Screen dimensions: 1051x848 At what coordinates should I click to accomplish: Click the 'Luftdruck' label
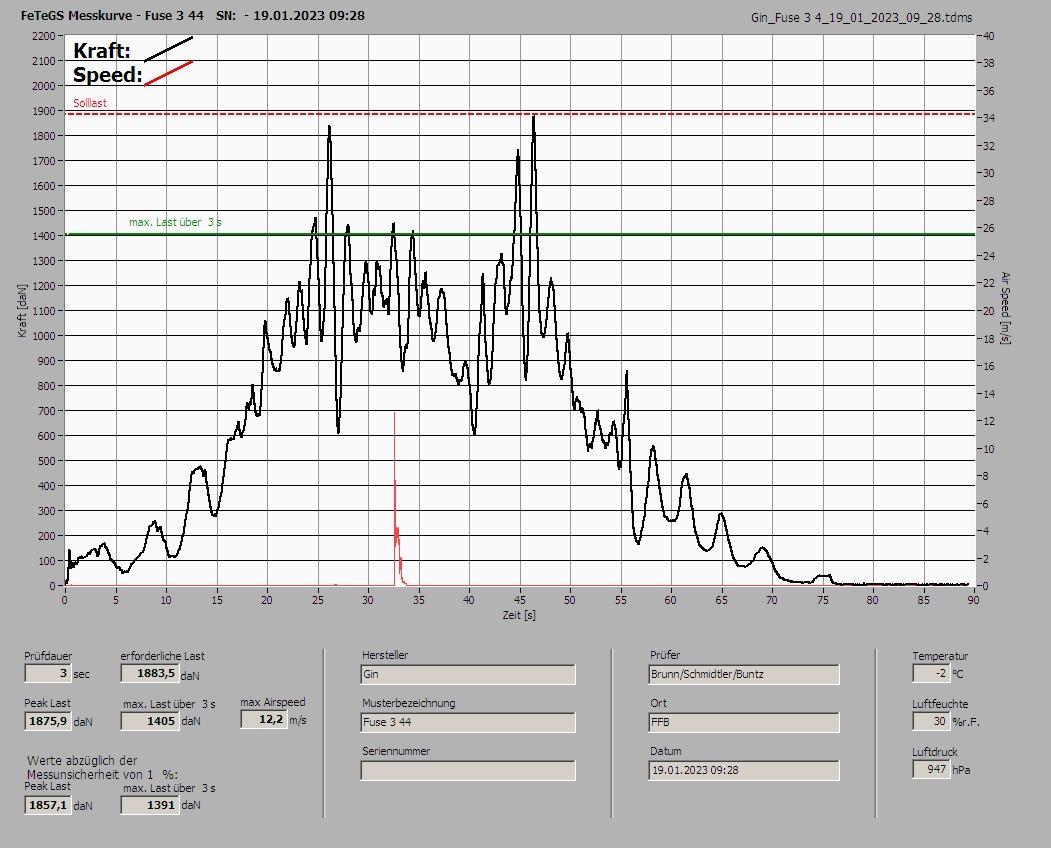point(935,752)
